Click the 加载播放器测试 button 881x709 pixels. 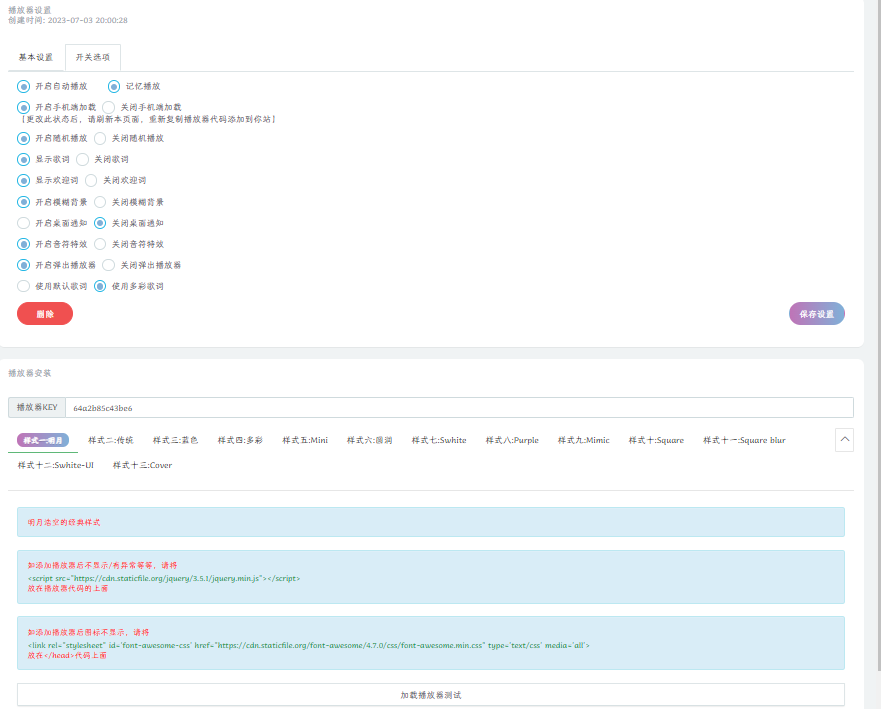430,694
